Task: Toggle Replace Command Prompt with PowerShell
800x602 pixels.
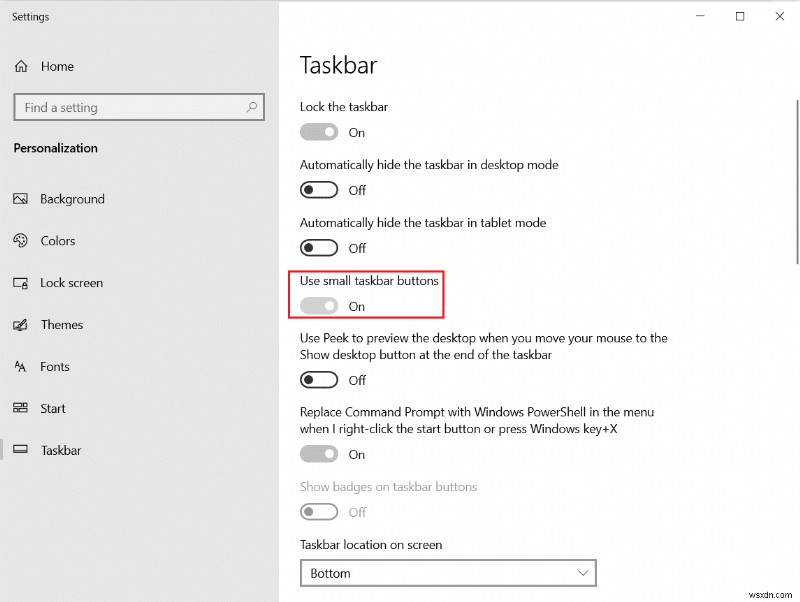Action: [320, 454]
